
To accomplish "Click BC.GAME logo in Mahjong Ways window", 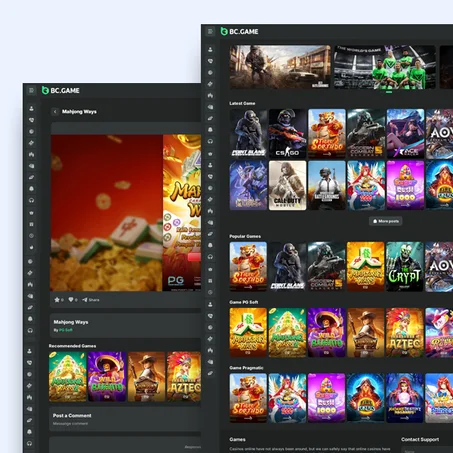I will (x=61, y=90).
